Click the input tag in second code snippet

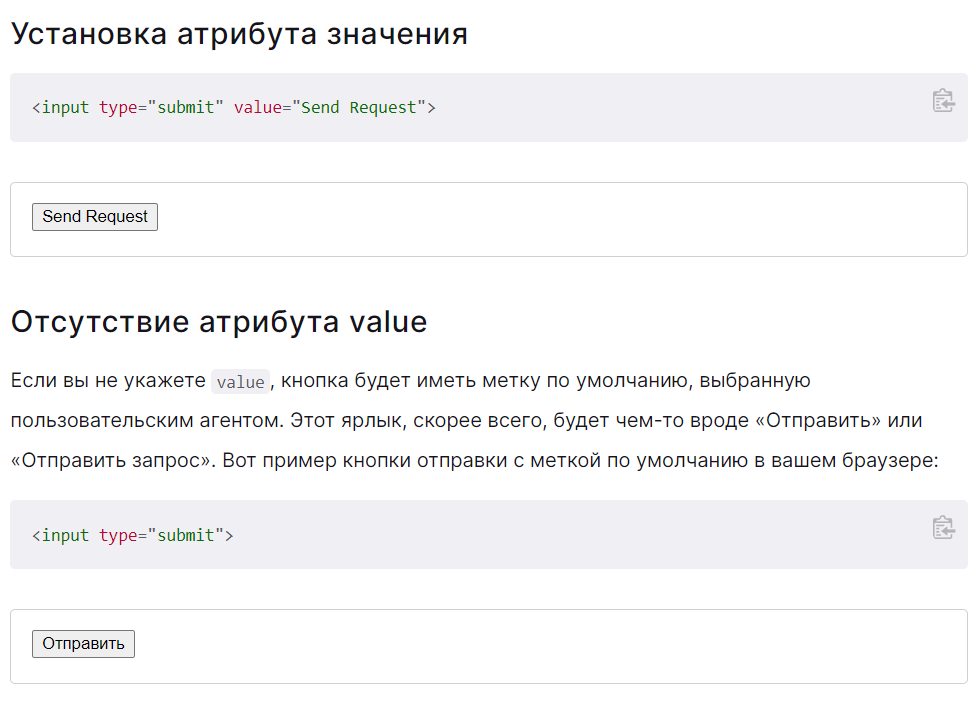(61, 536)
